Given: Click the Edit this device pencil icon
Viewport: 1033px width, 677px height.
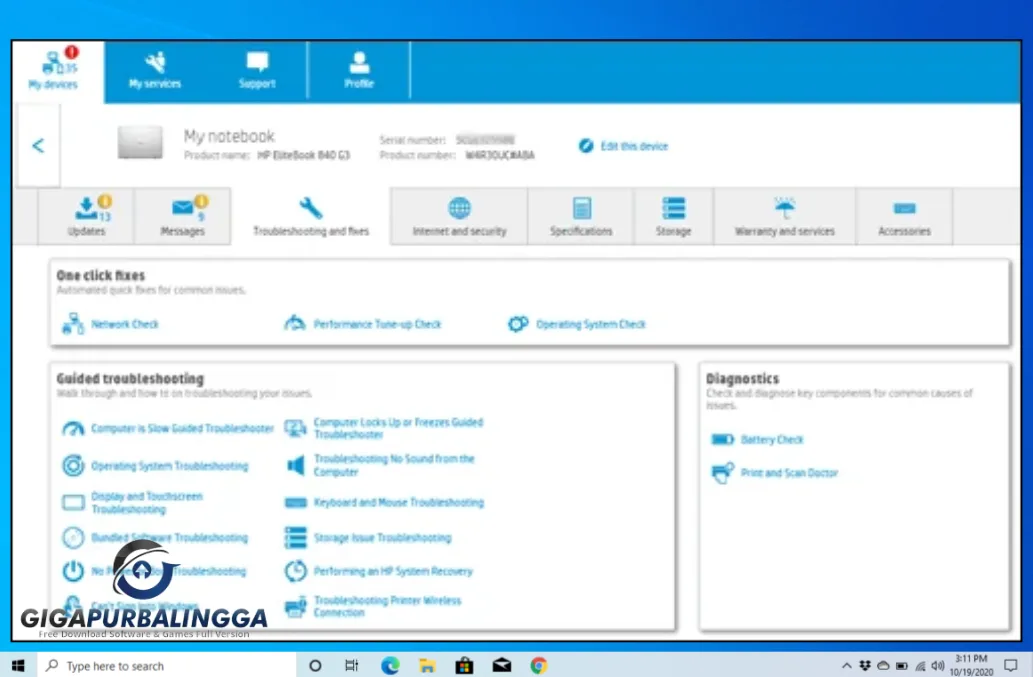Looking at the screenshot, I should [x=586, y=146].
